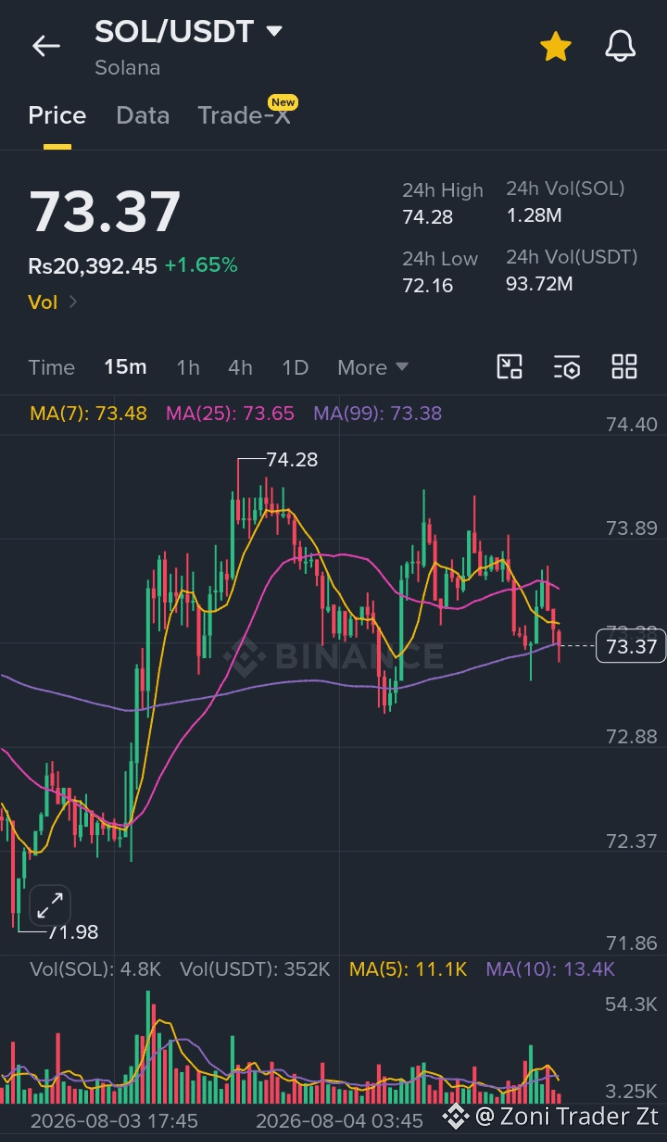Click the 2026-08-03 17:45 time label

click(x=114, y=1120)
